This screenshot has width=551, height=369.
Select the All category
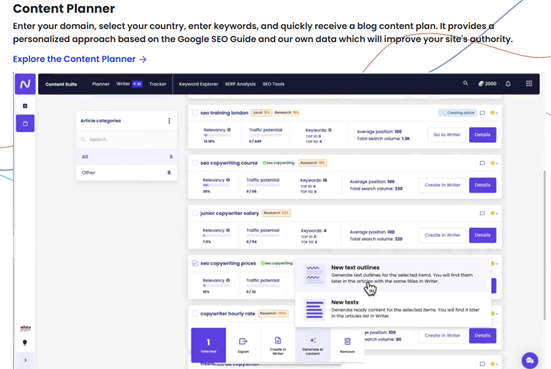point(127,157)
